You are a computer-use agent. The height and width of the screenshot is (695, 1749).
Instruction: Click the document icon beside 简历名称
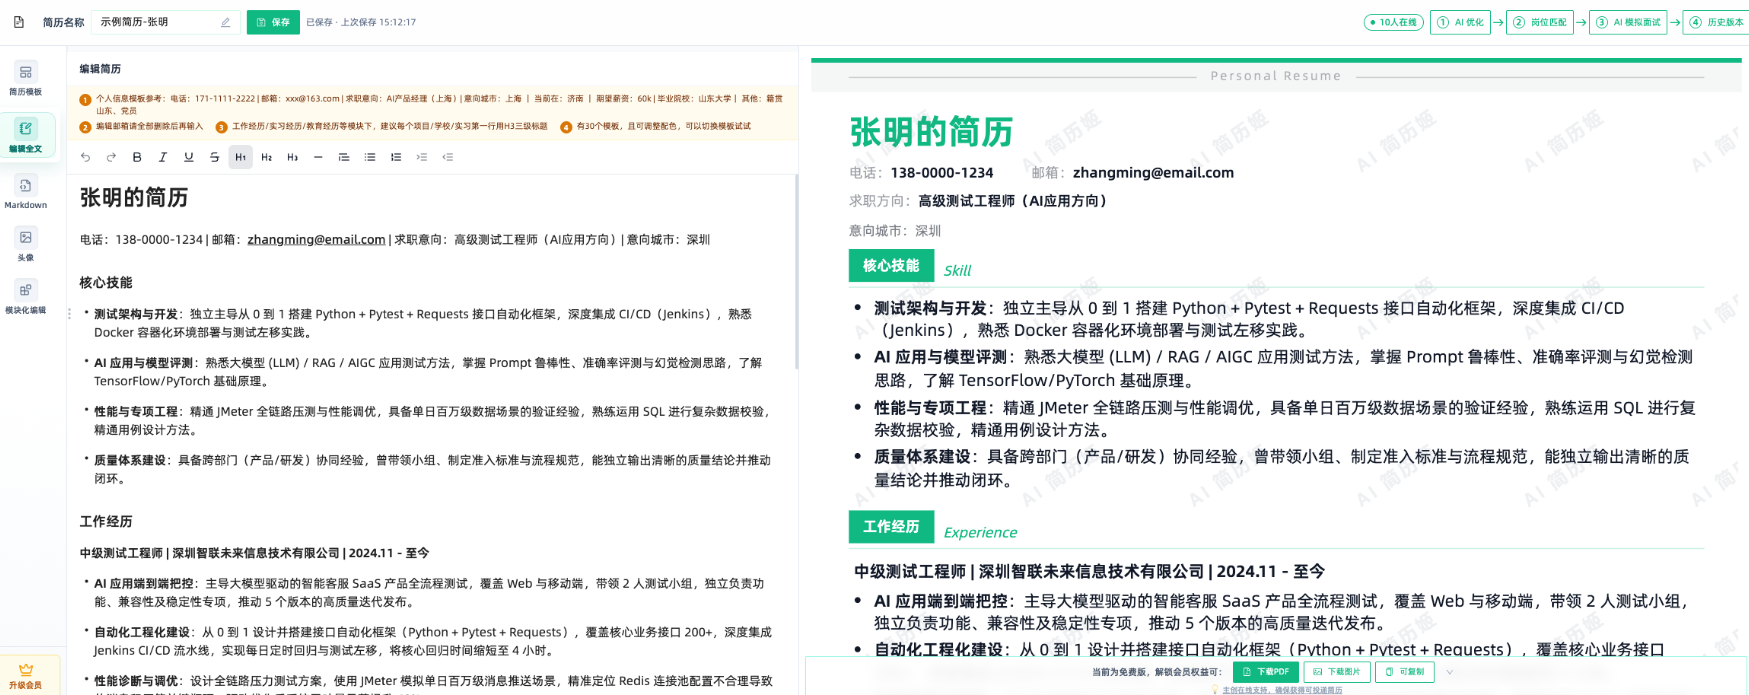point(19,22)
